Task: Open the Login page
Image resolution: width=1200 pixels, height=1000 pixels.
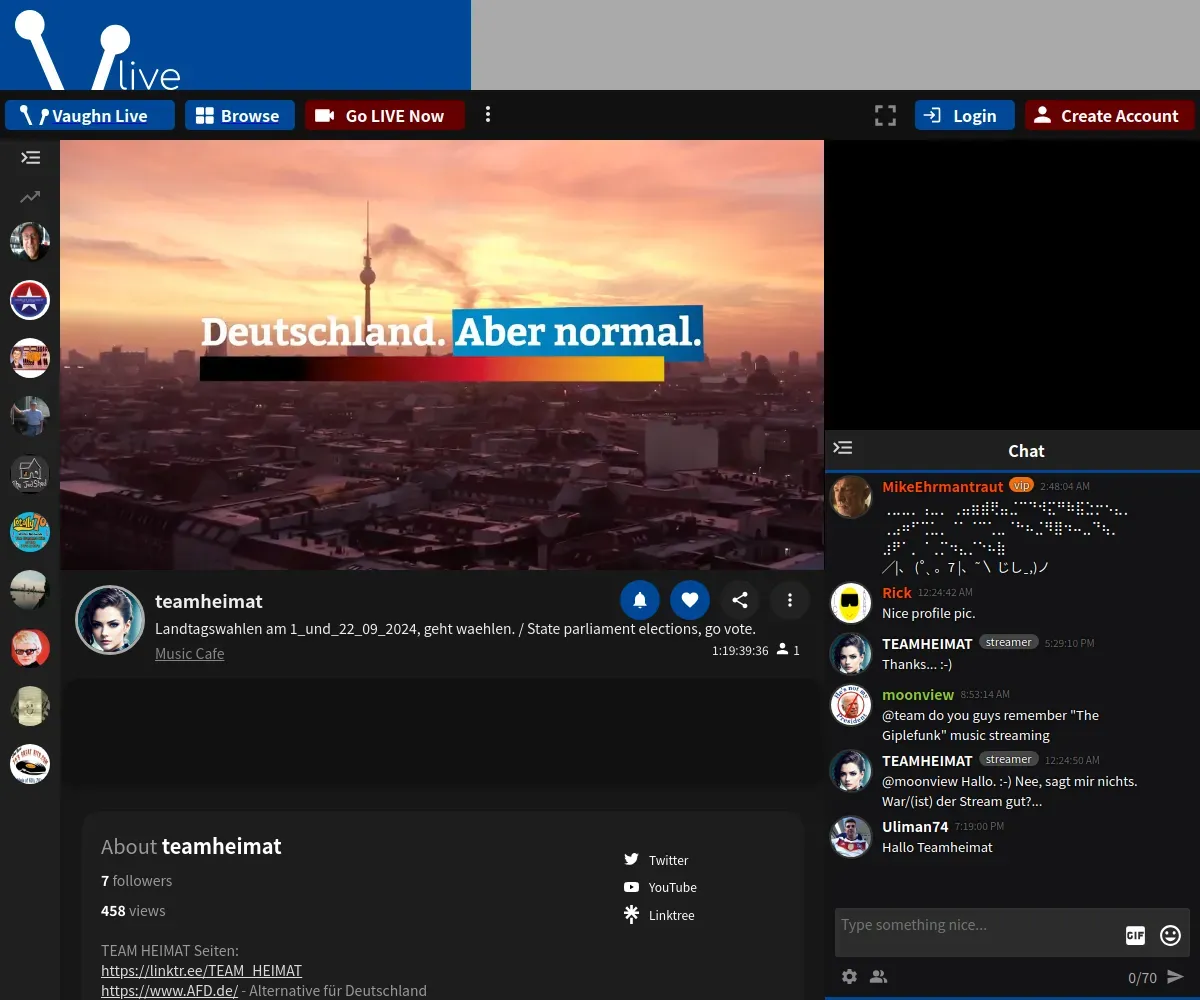Action: pyautogui.click(x=964, y=115)
